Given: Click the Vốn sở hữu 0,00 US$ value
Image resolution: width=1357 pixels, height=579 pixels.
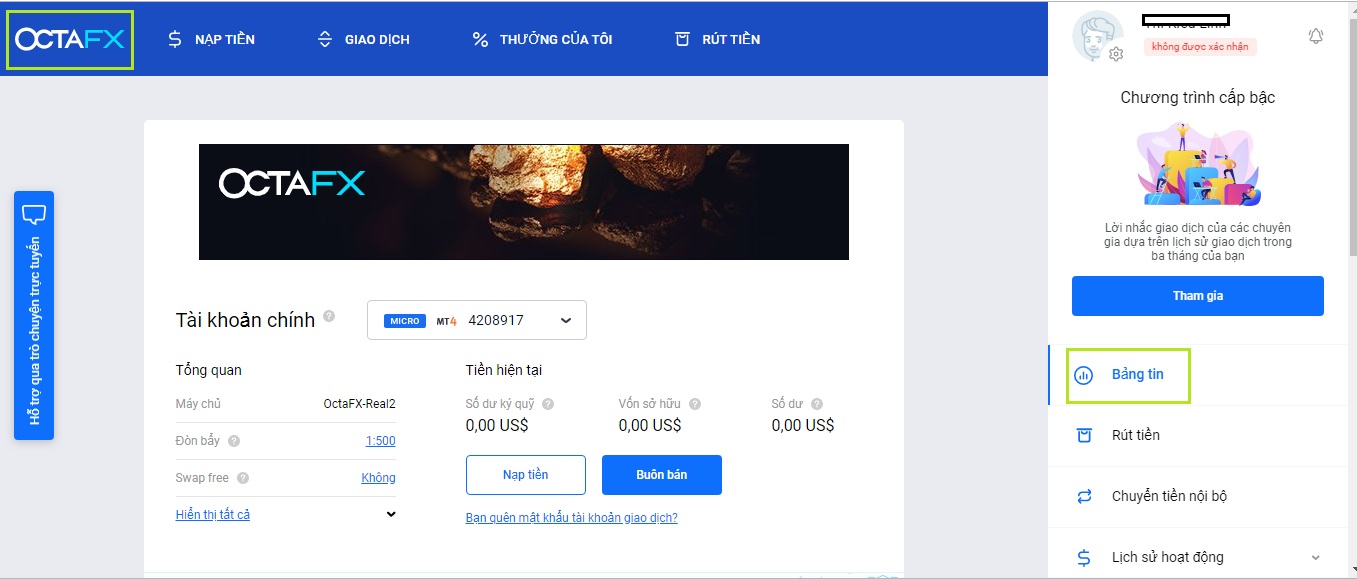Looking at the screenshot, I should tap(650, 426).
